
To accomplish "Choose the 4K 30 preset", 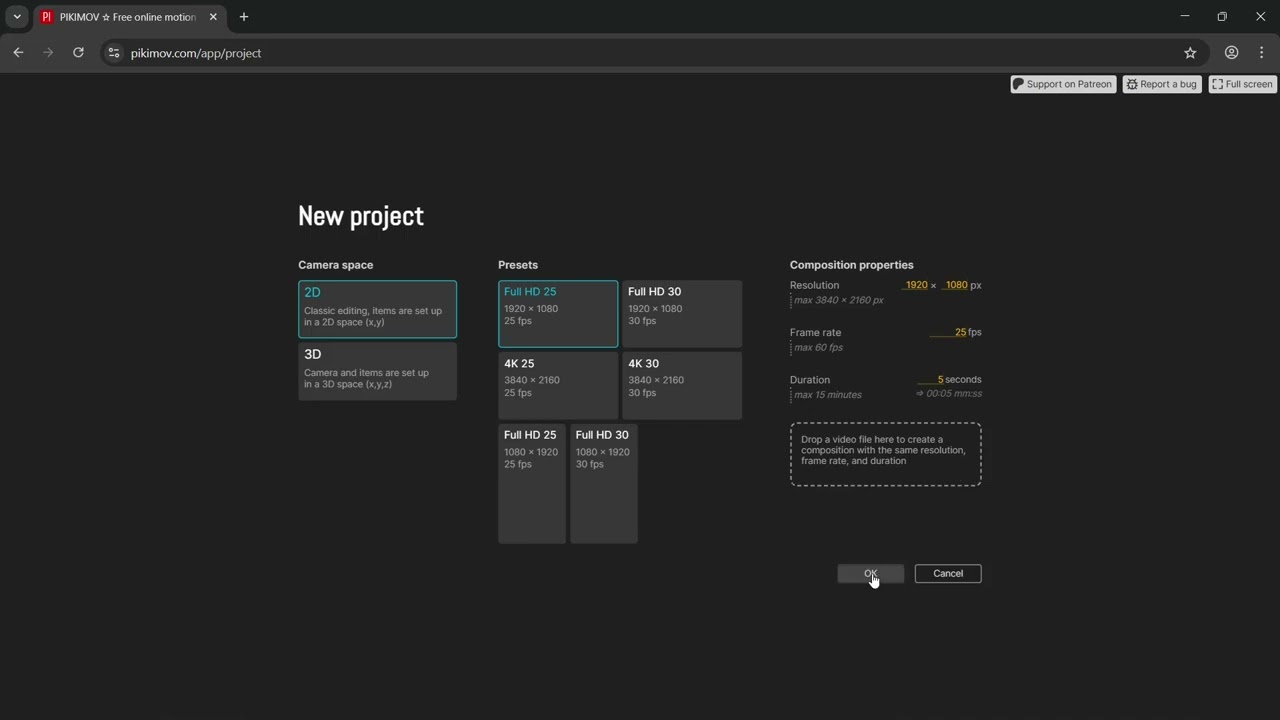I will pos(682,385).
